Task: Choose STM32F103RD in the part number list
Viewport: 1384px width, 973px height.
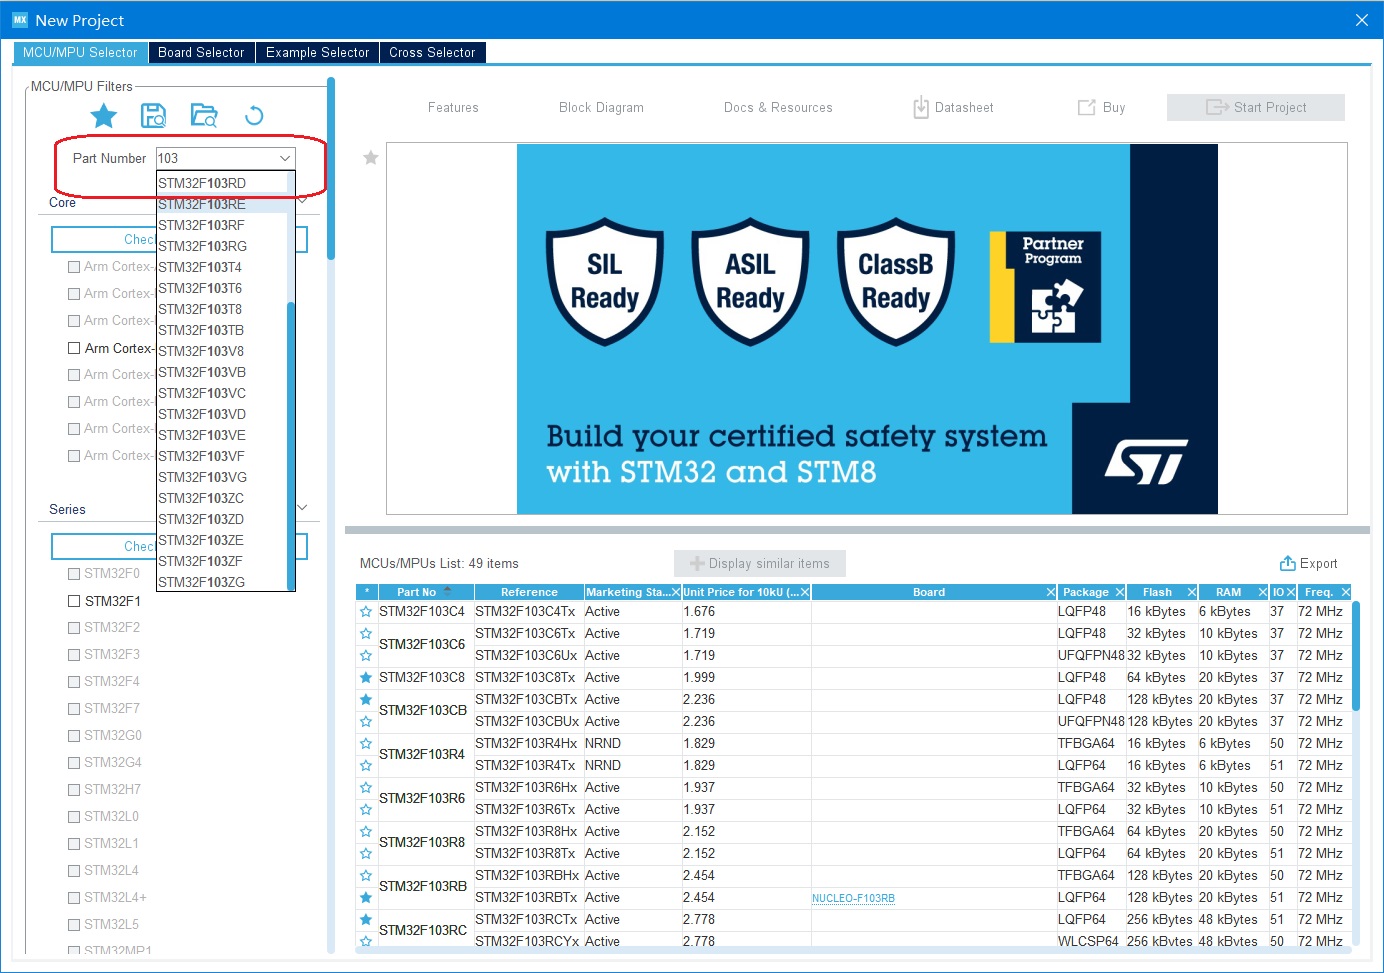Action: (222, 183)
